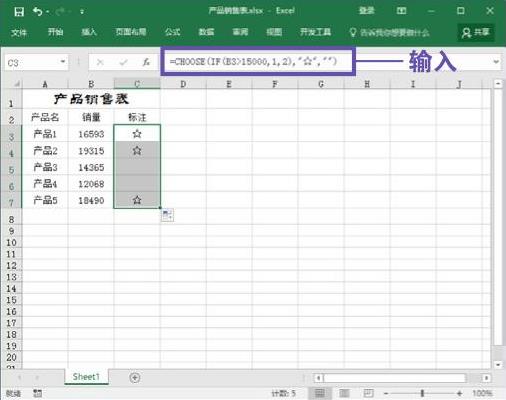Click the header cell 标注

[x=137, y=117]
